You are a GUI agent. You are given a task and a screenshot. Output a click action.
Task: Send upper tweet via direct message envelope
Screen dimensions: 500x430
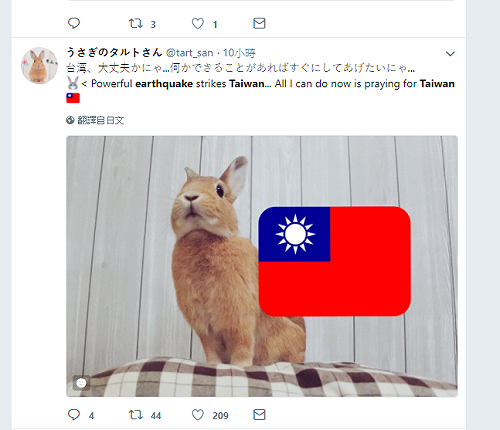[259, 23]
